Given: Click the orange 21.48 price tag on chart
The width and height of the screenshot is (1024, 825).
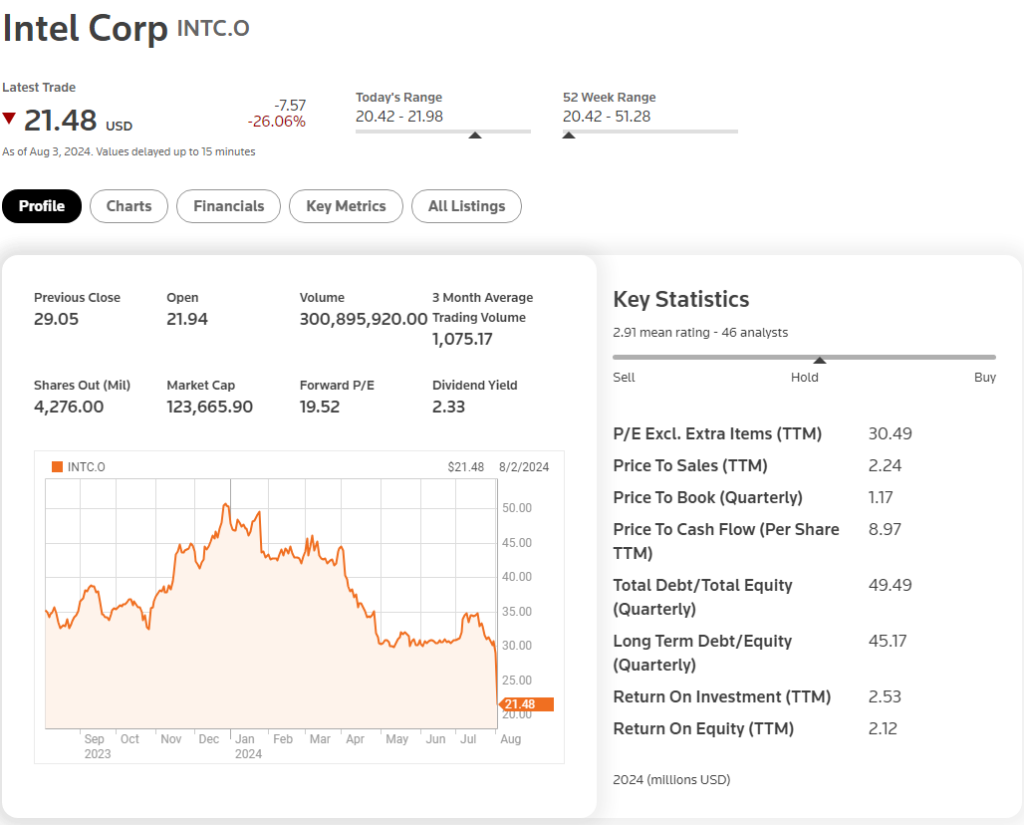Looking at the screenshot, I should pos(525,704).
